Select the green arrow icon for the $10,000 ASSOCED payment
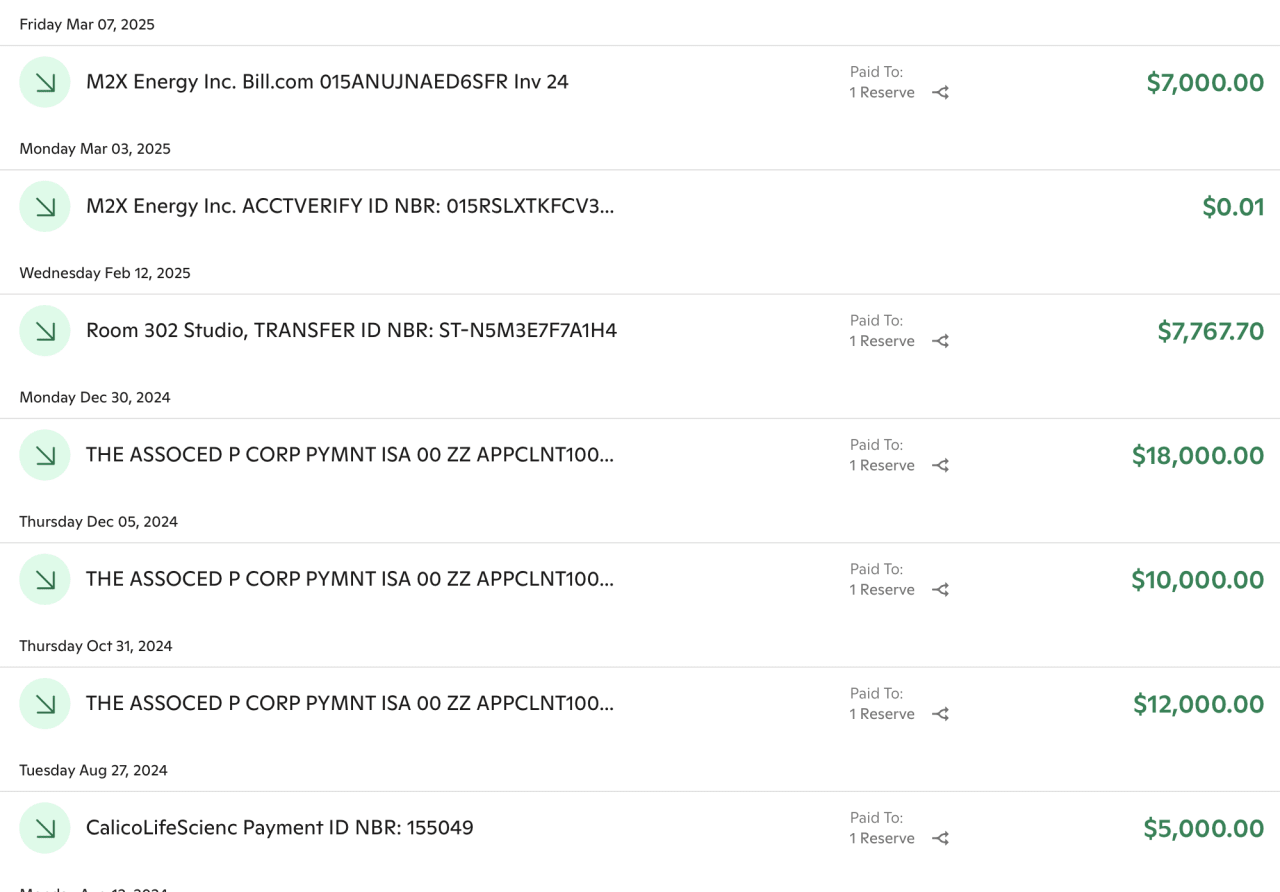 (x=44, y=579)
